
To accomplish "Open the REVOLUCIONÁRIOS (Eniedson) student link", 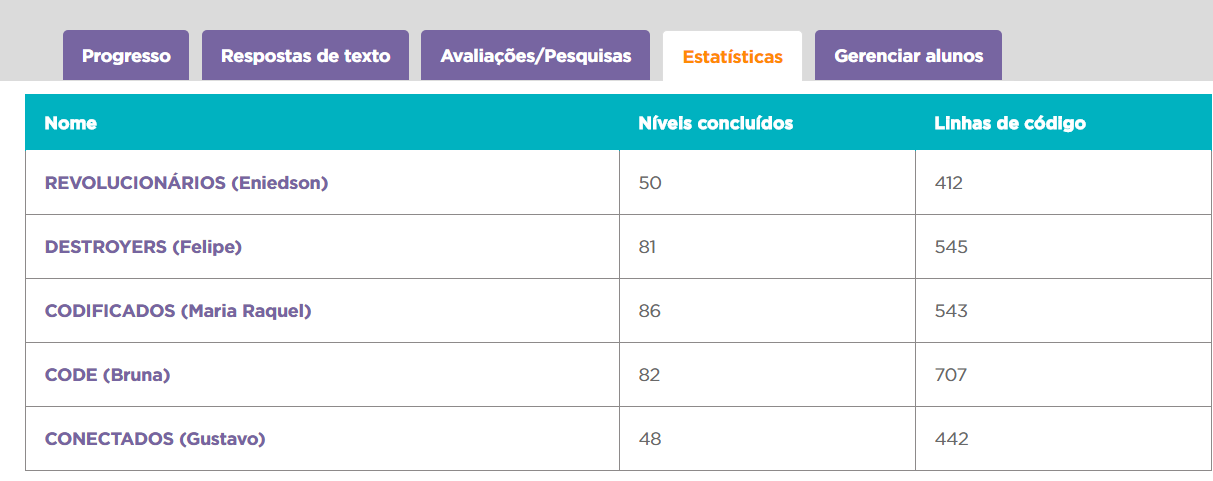I will pyautogui.click(x=186, y=183).
